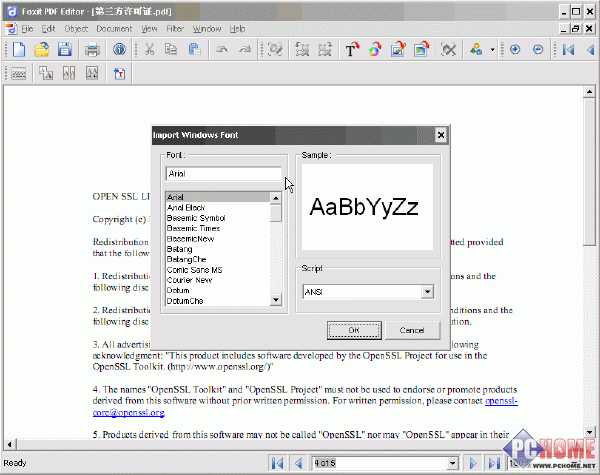Open a file with the folder icon
The height and width of the screenshot is (475, 600).
tap(41, 50)
